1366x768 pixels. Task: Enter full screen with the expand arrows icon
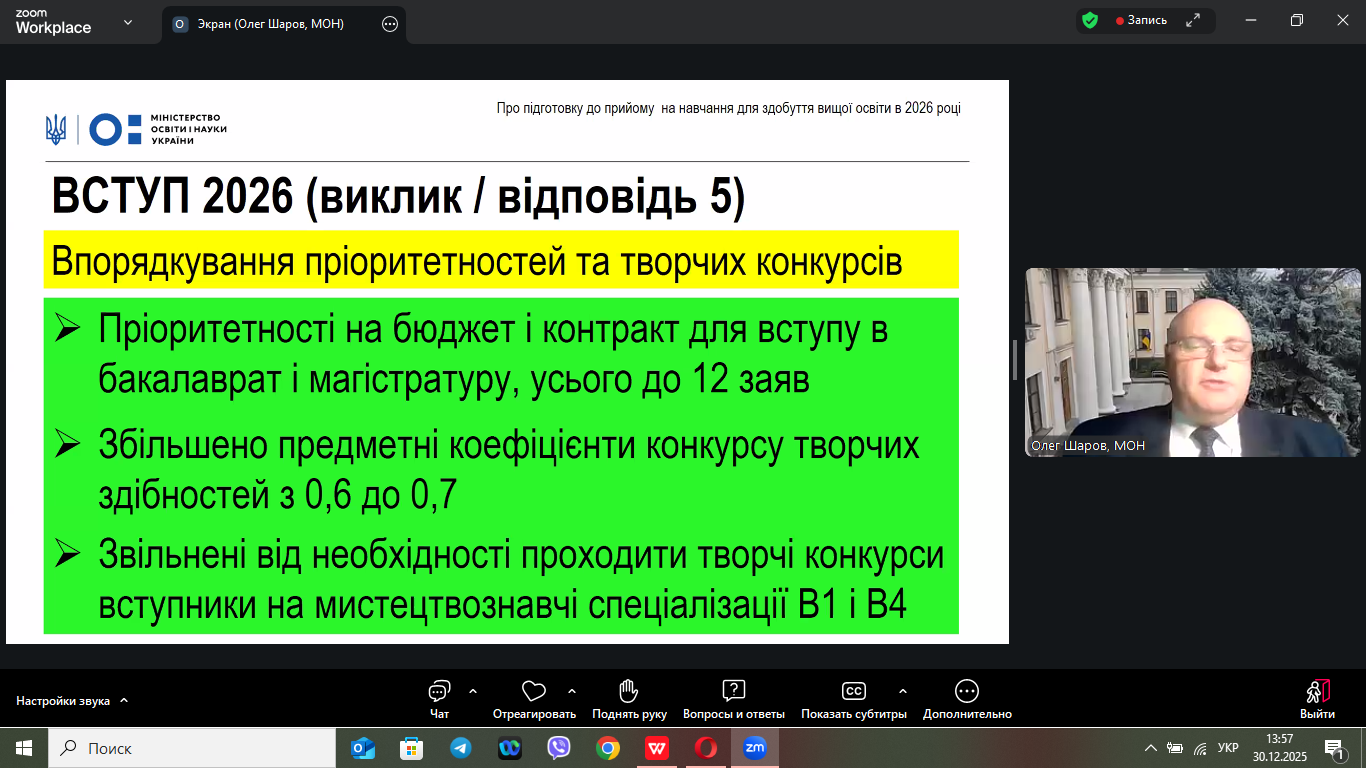[1193, 20]
